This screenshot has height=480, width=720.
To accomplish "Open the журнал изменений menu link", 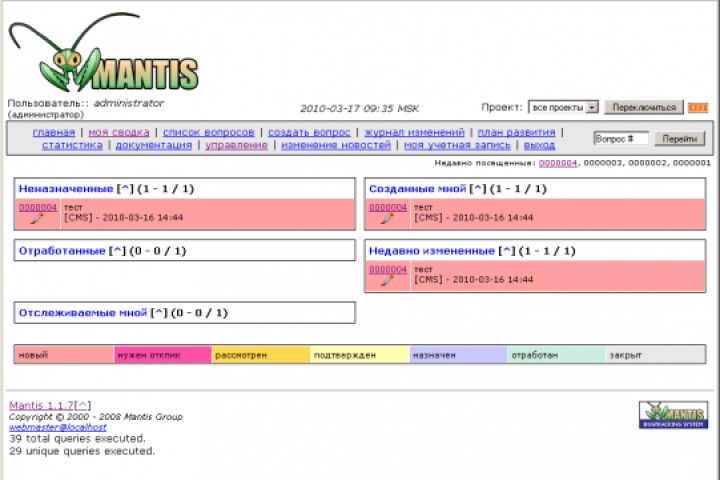I will (x=414, y=132).
